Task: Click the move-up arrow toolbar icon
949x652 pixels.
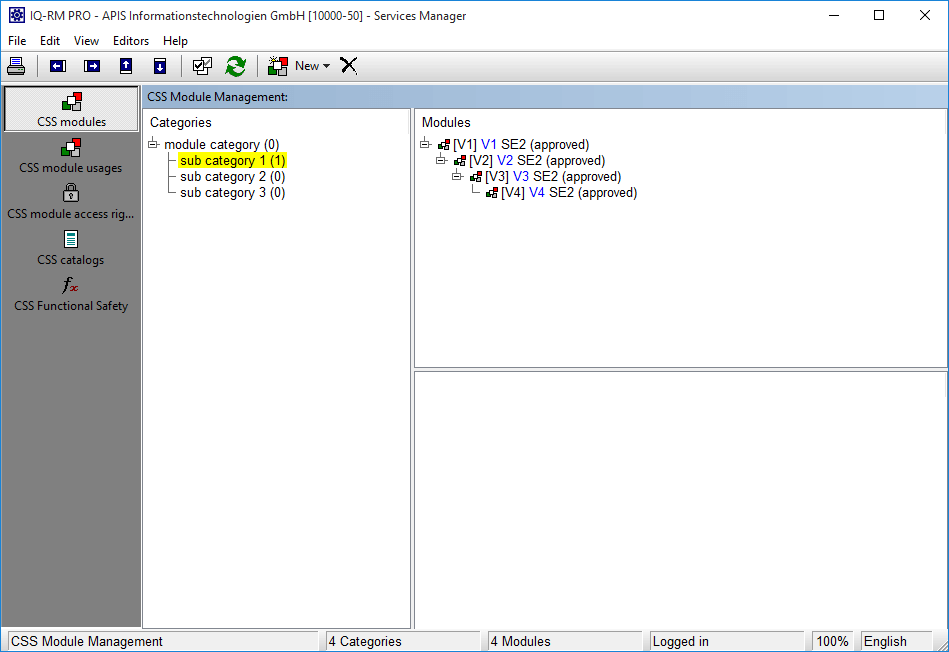Action: [x=126, y=66]
